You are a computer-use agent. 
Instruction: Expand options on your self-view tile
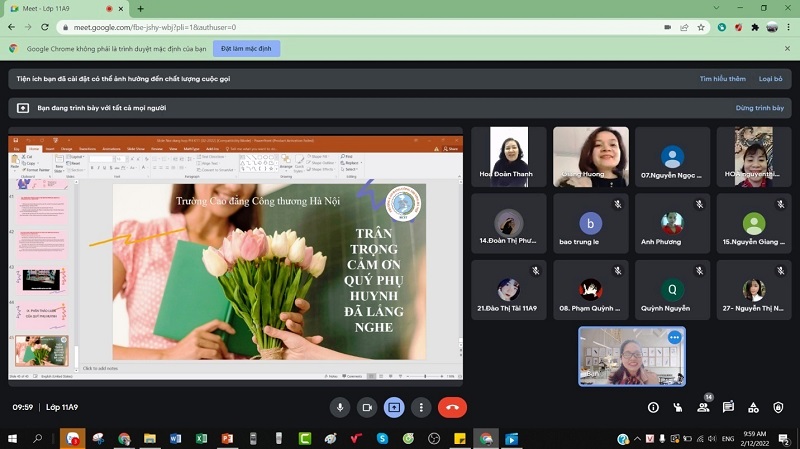click(x=674, y=338)
